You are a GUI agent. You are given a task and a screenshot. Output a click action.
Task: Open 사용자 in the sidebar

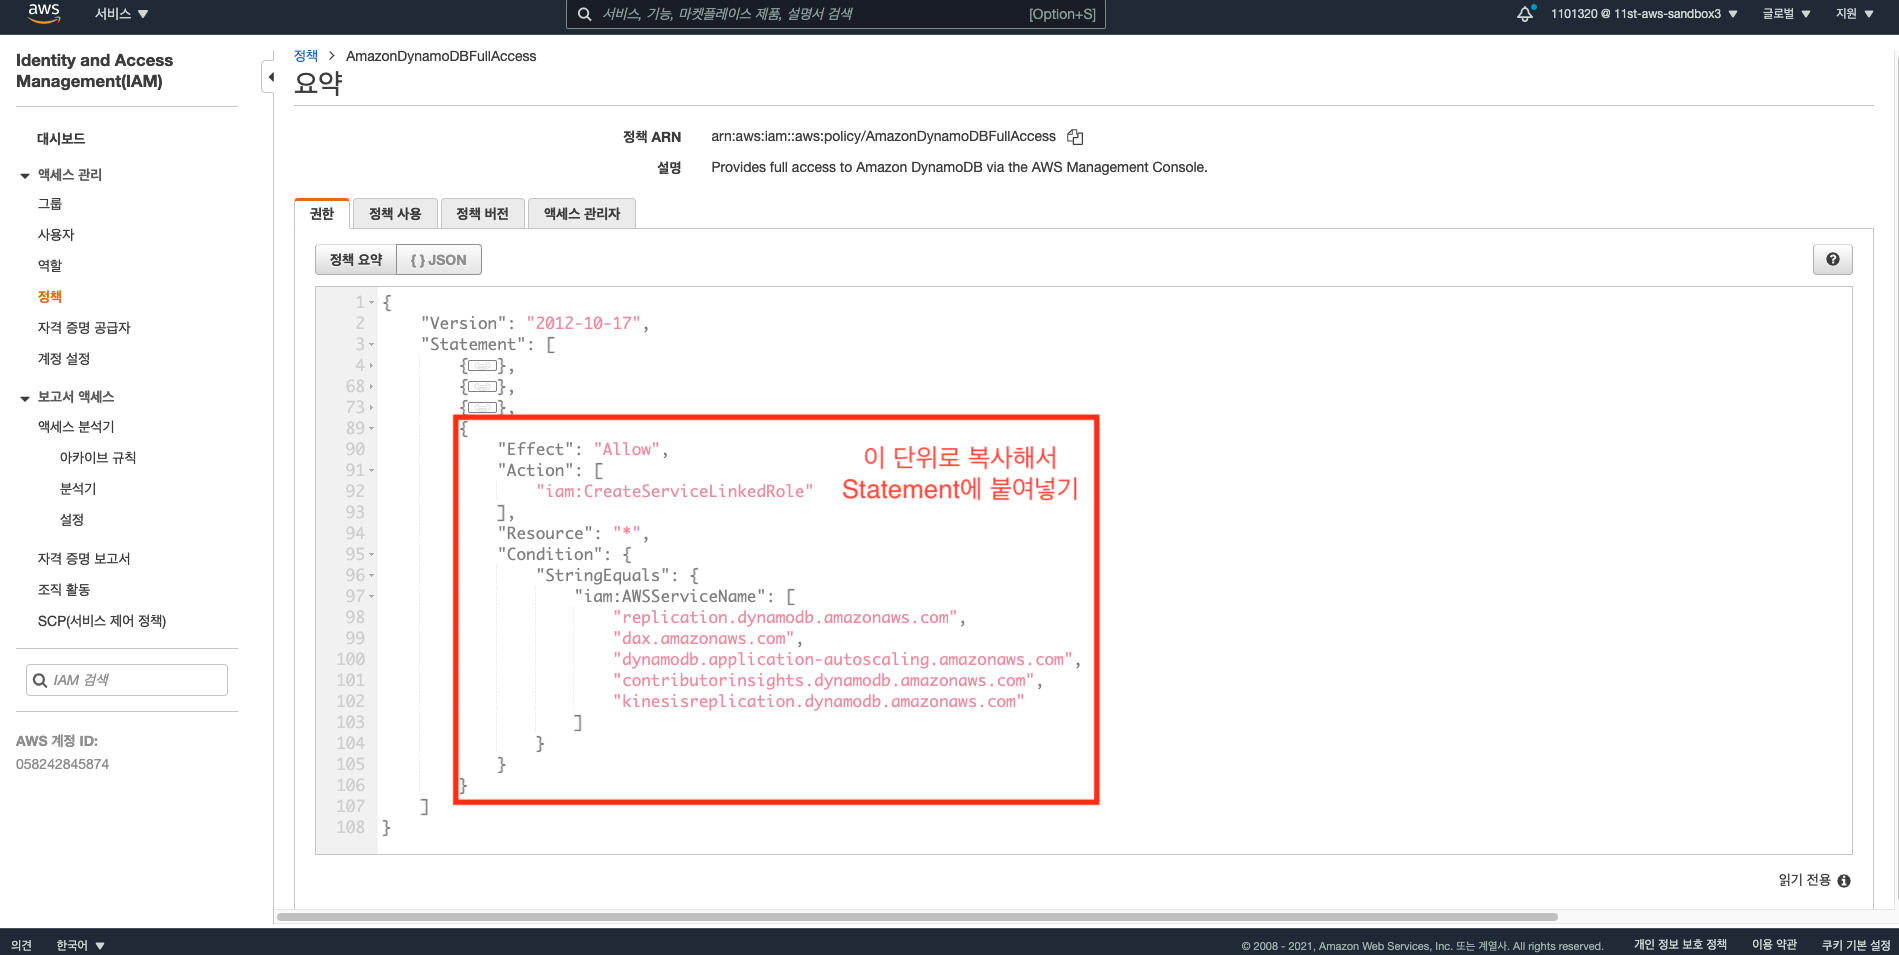point(56,235)
